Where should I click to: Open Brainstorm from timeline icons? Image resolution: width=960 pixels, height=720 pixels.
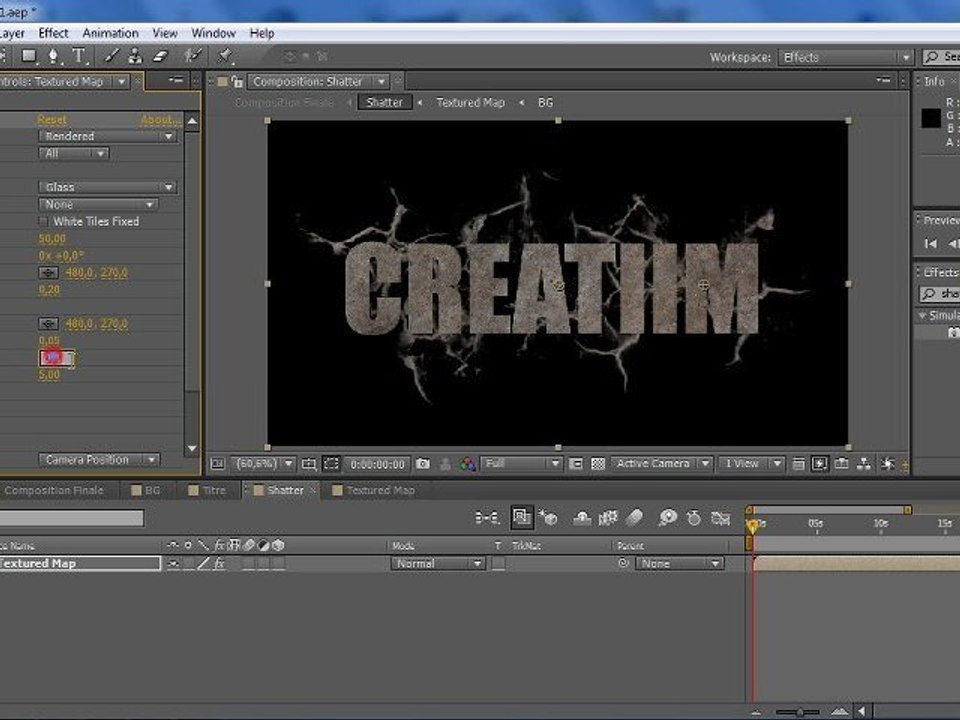667,518
